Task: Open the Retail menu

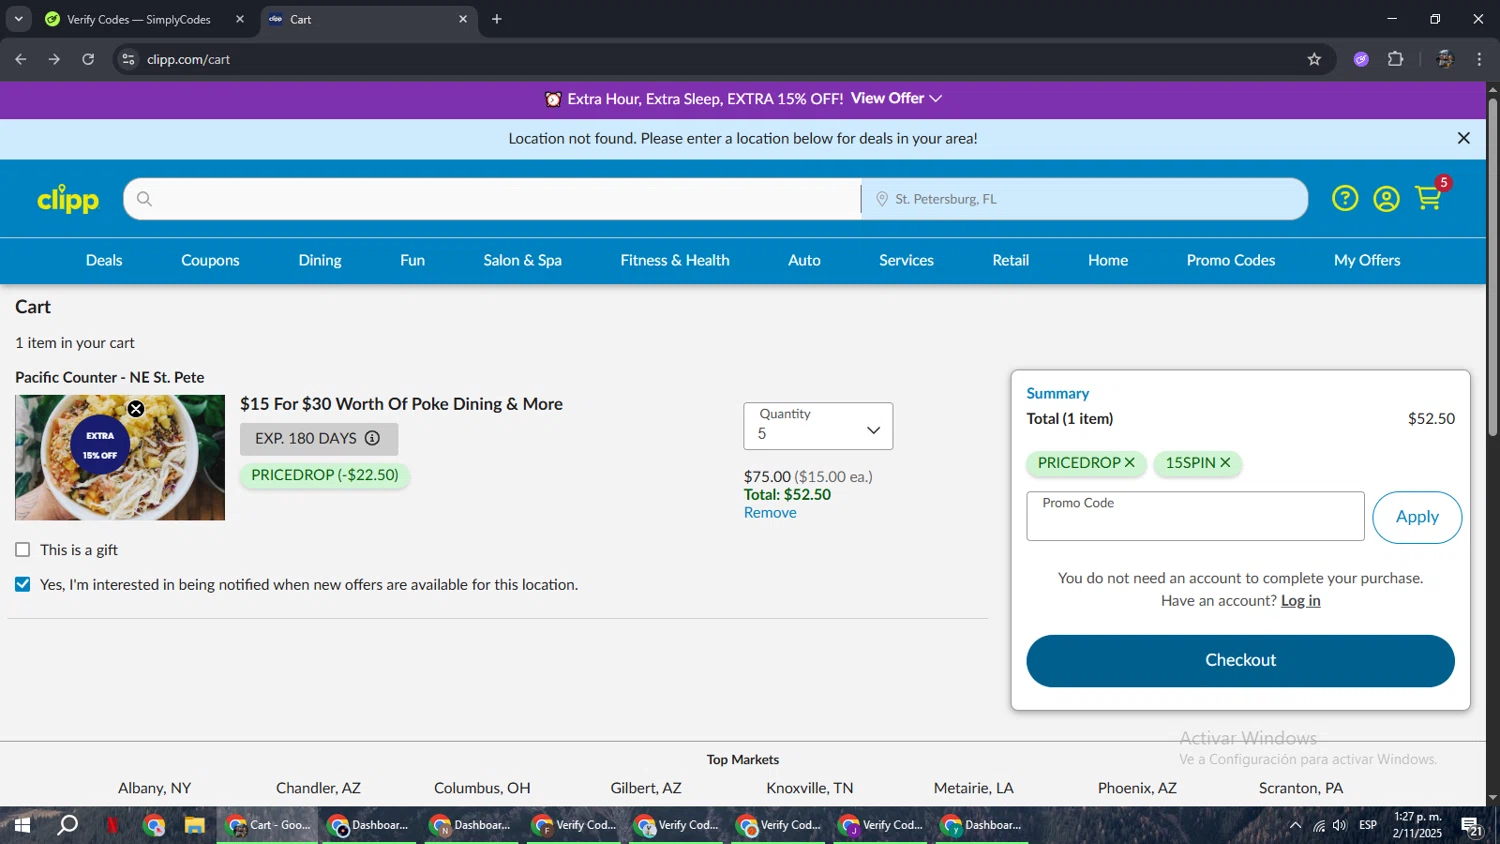Action: pos(1010,260)
